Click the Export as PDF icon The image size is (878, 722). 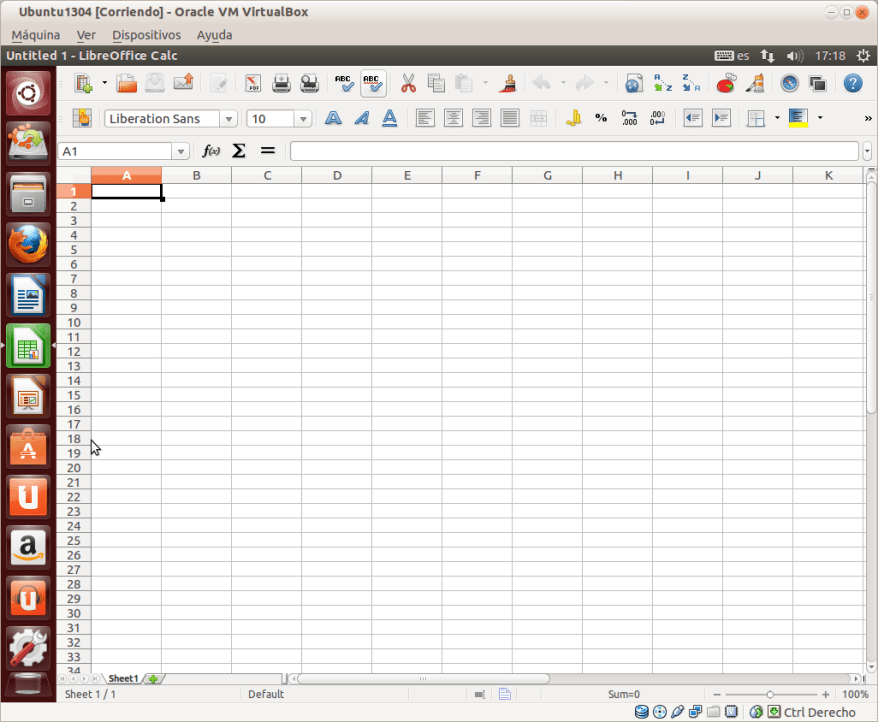click(x=253, y=84)
